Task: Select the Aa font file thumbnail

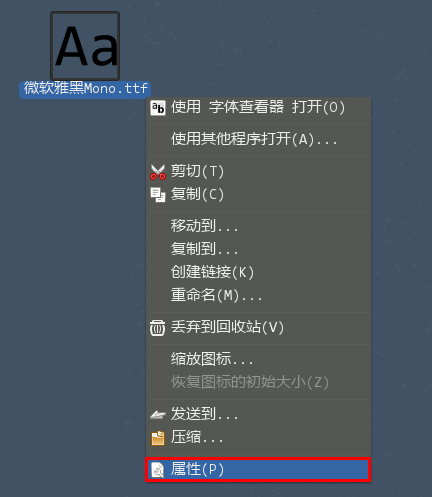Action: pyautogui.click(x=85, y=46)
